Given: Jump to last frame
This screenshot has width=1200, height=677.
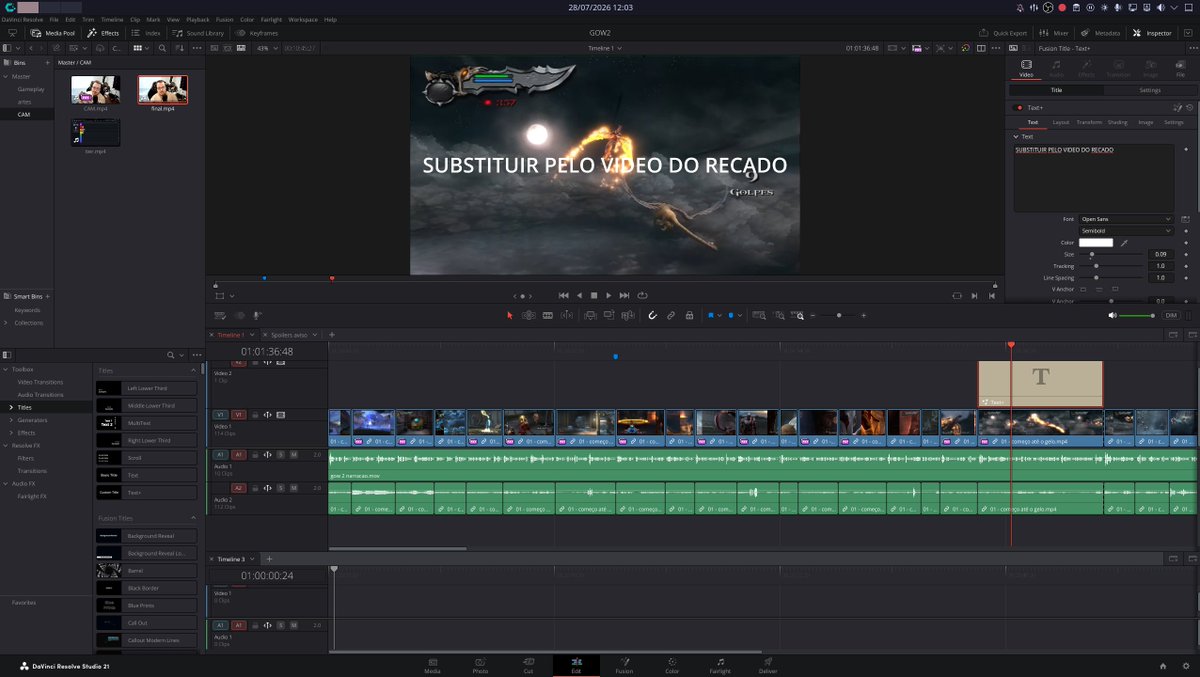Looking at the screenshot, I should point(624,295).
